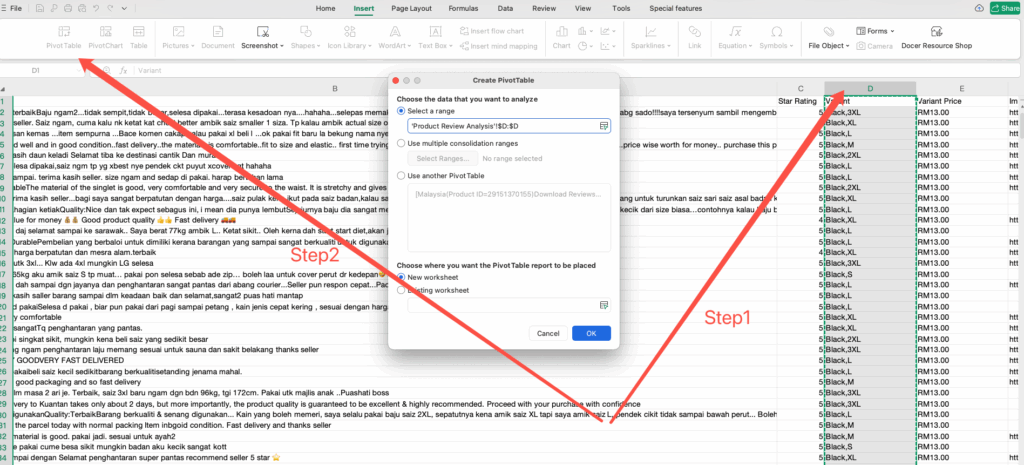Screen dimensions: 1024x465
Task: Click the Chart icon in ribbon
Action: tap(561, 37)
